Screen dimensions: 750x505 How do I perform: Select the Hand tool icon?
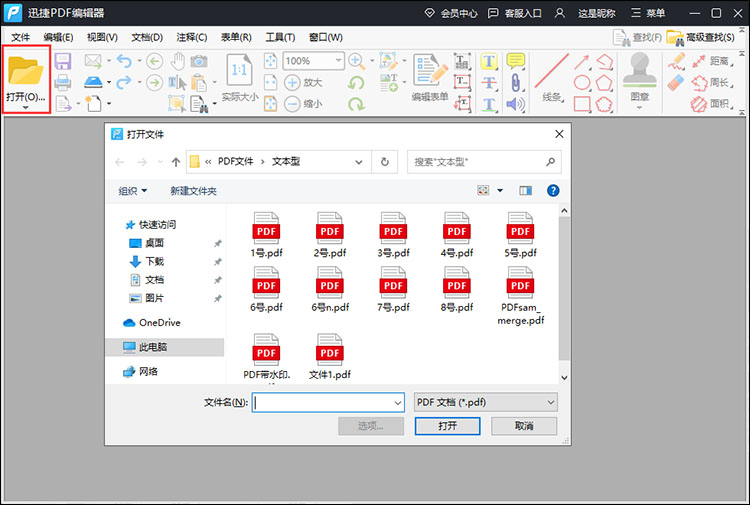177,61
